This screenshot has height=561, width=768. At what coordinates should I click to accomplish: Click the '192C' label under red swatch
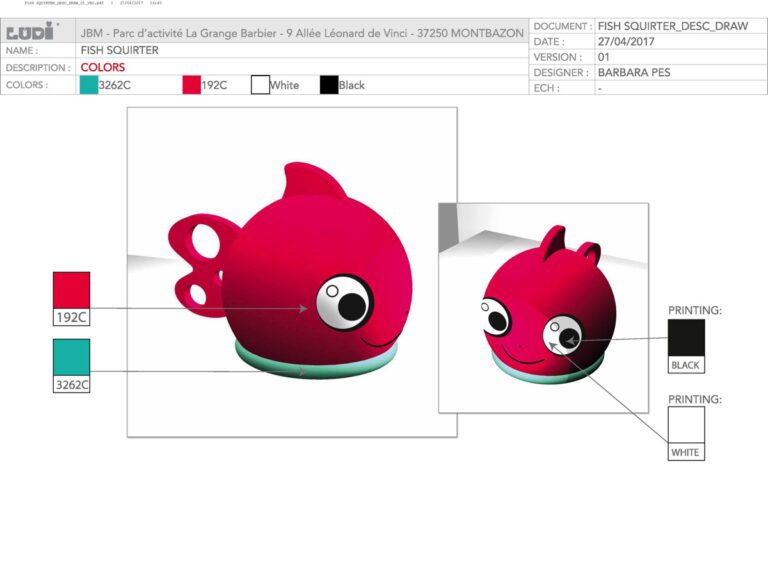coord(72,317)
